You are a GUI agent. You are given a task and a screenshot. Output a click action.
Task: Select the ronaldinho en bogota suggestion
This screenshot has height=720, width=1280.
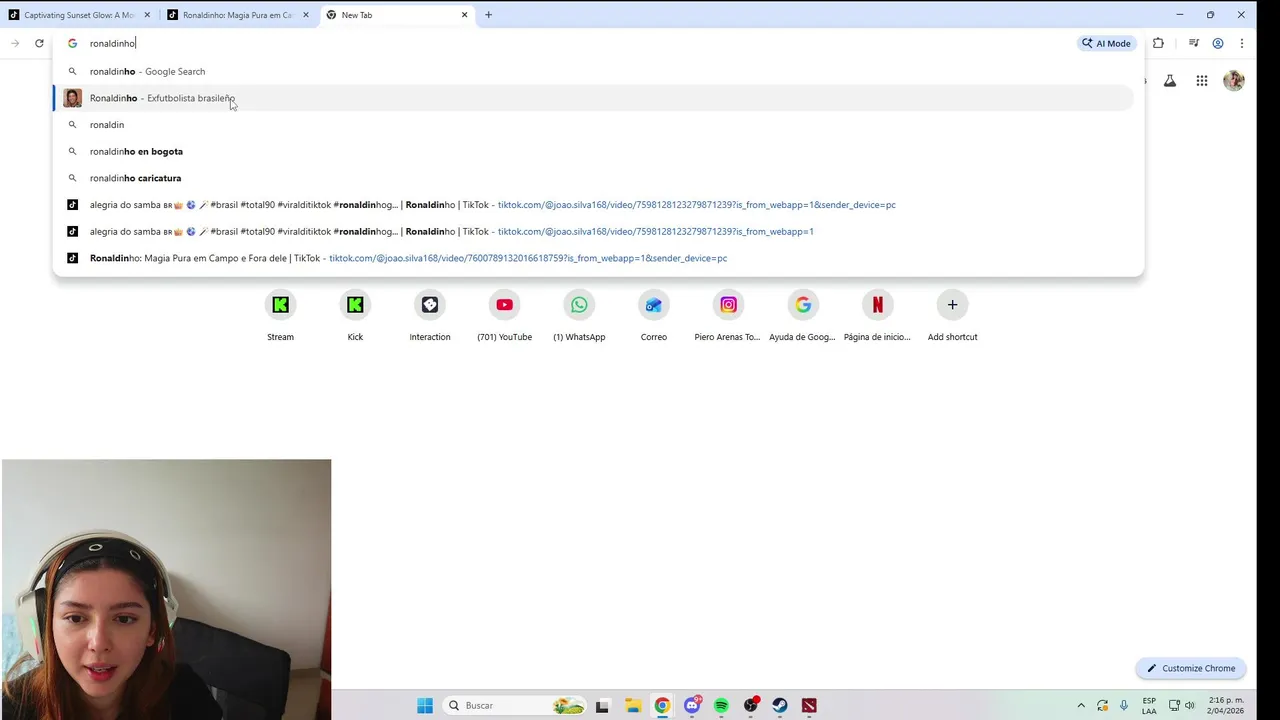tap(593, 151)
